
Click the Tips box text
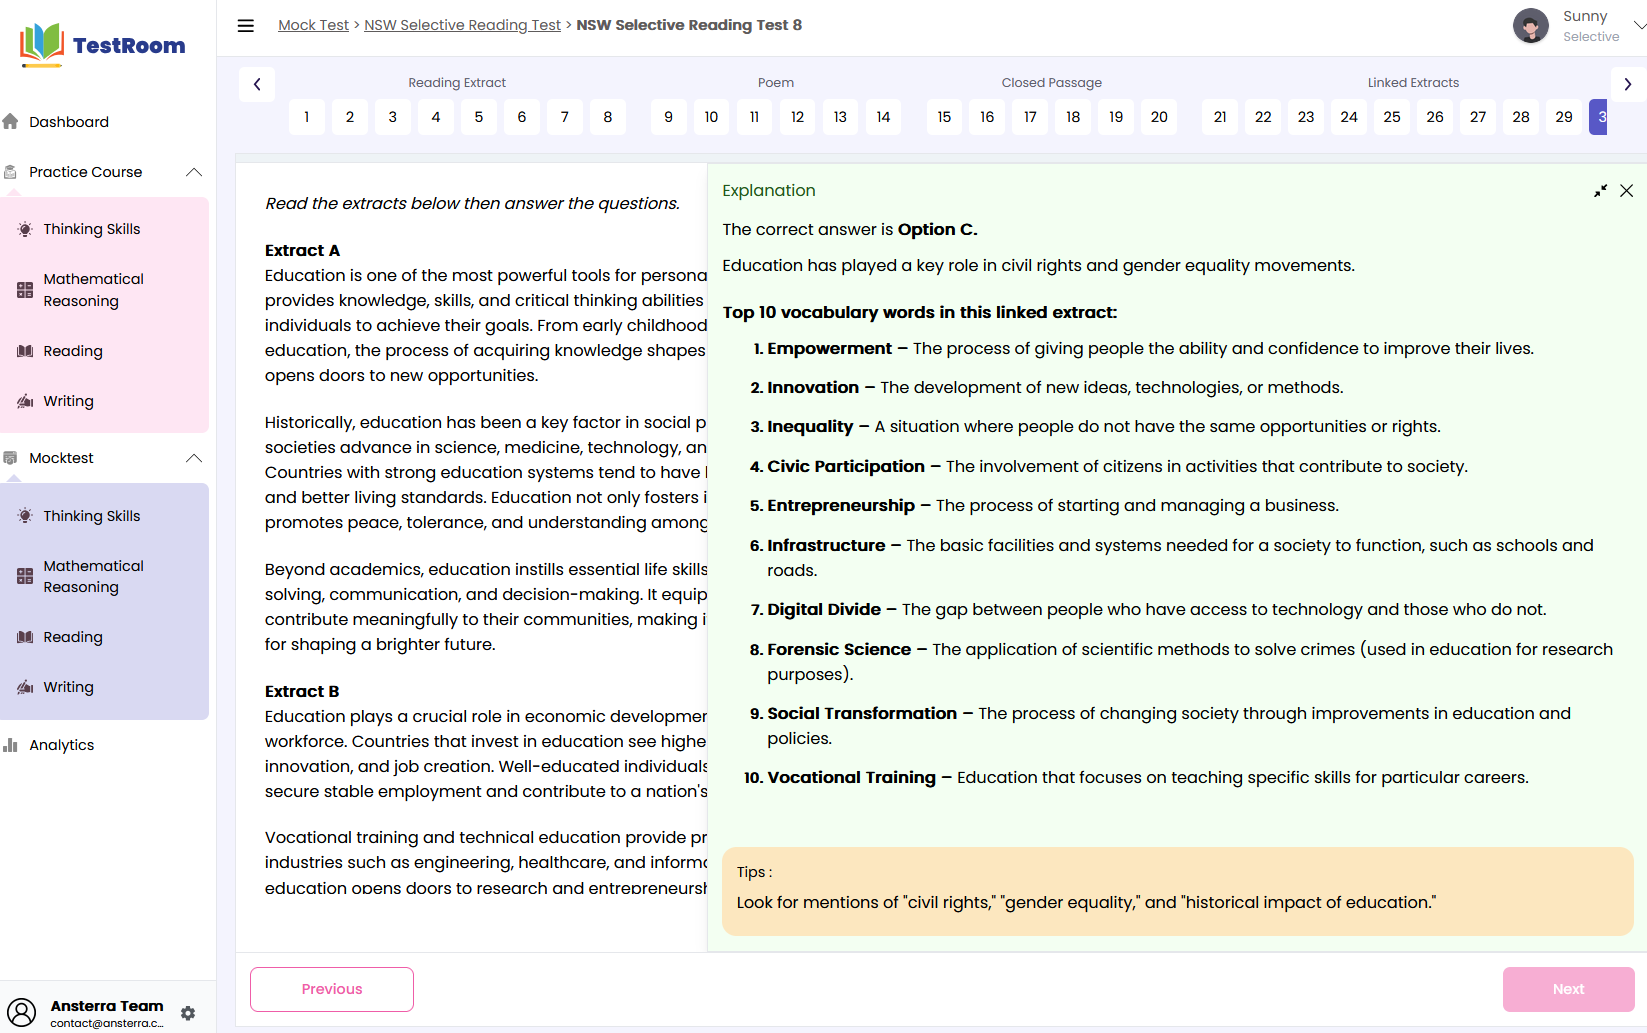point(1086,902)
